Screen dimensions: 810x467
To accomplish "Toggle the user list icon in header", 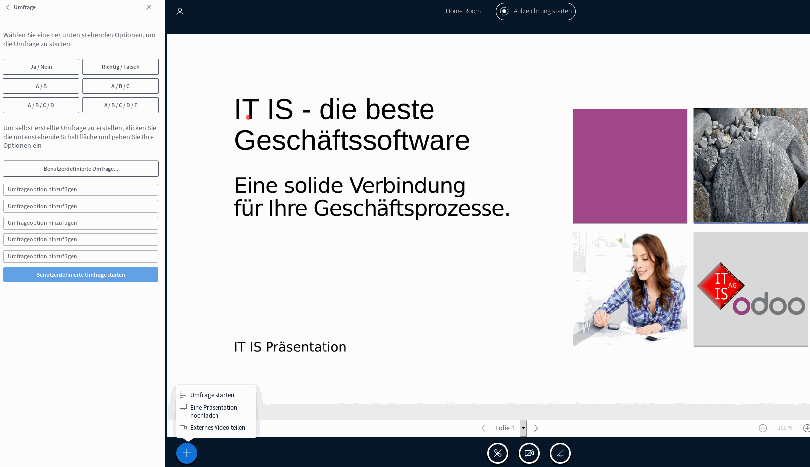I will tap(180, 11).
